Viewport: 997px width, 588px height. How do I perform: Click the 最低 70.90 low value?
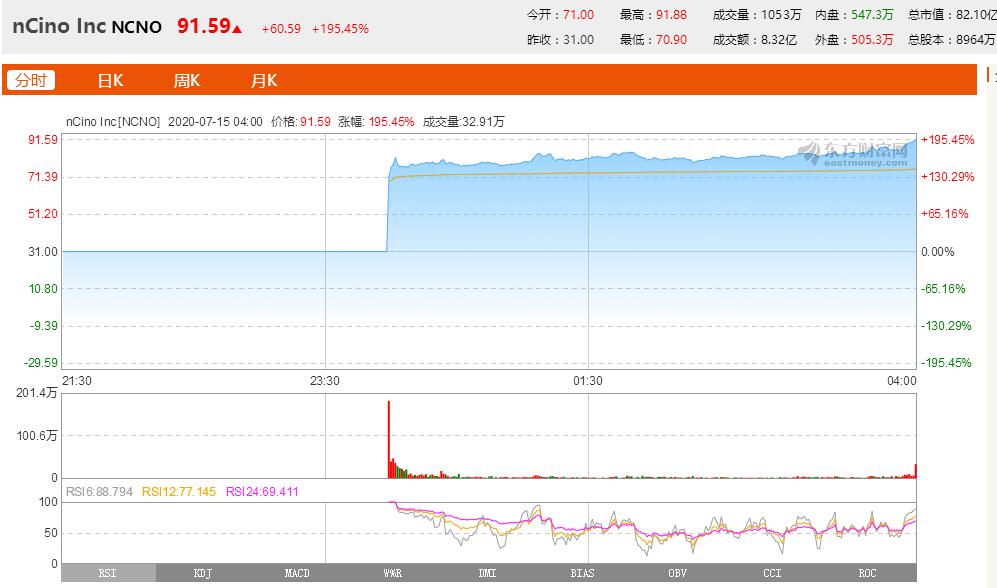pos(671,39)
